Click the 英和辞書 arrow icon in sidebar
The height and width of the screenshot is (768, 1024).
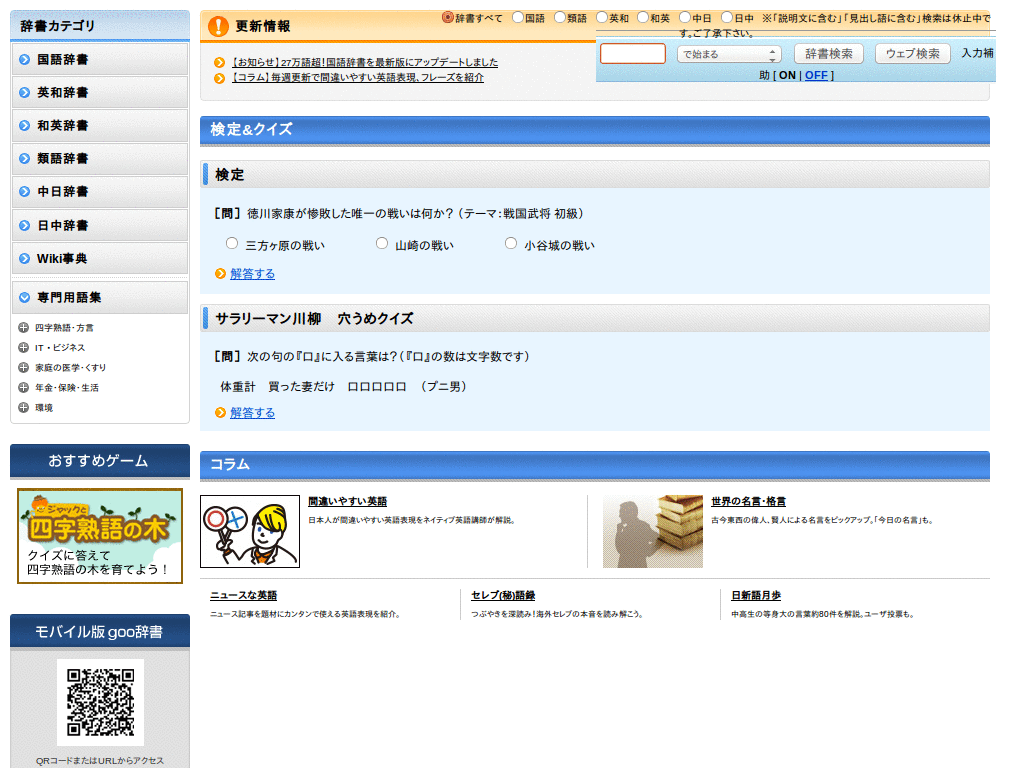coord(24,93)
